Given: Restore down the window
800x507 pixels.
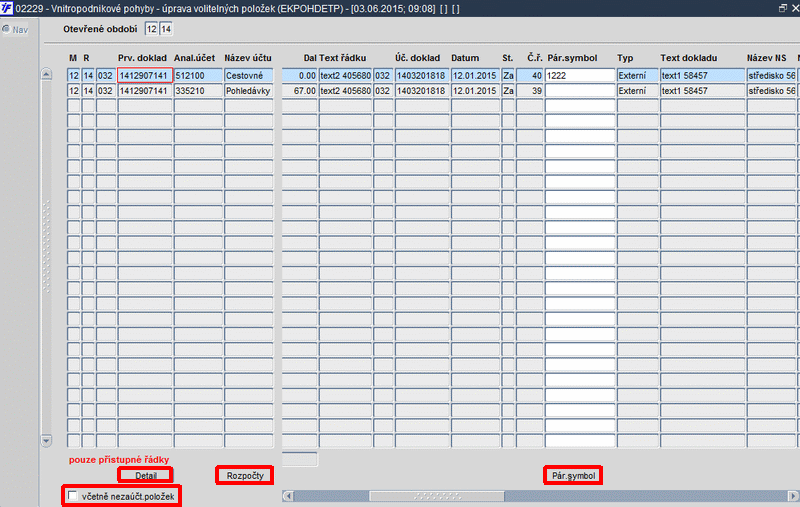Looking at the screenshot, I should pos(783,8).
